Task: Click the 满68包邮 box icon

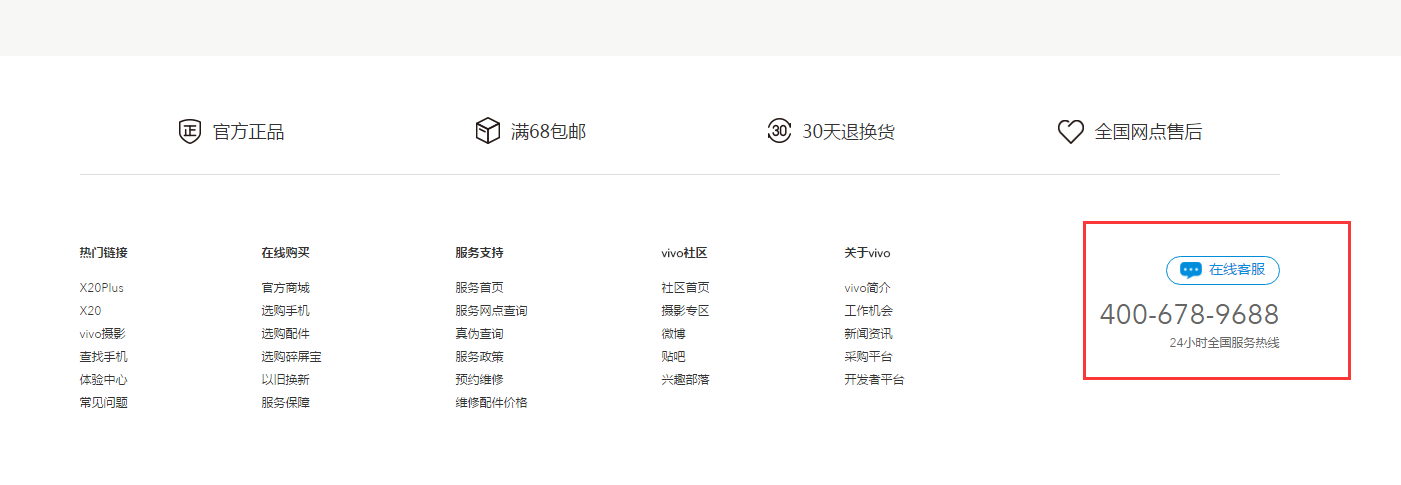Action: (487, 131)
